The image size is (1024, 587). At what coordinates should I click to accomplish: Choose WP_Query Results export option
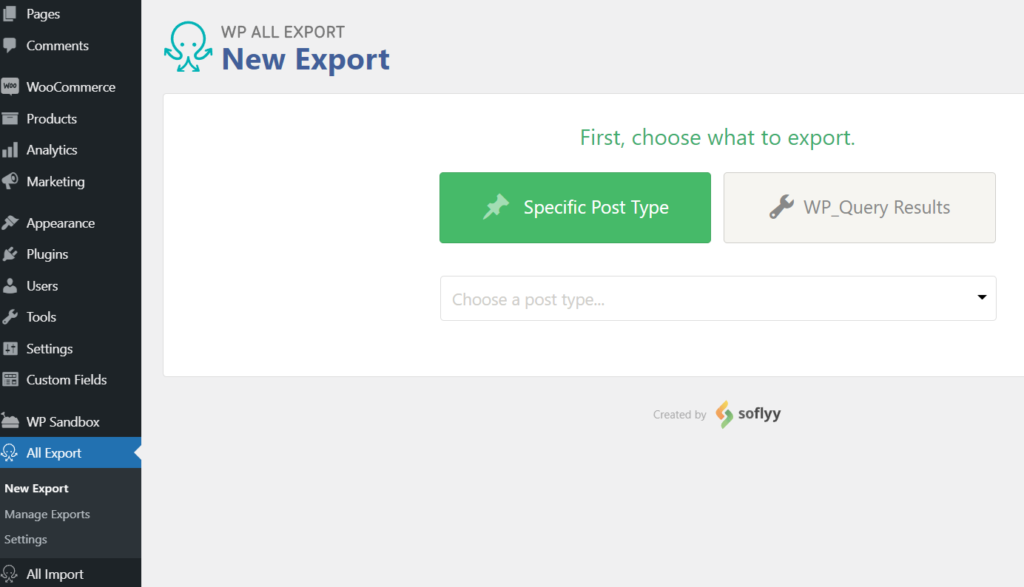tap(859, 208)
